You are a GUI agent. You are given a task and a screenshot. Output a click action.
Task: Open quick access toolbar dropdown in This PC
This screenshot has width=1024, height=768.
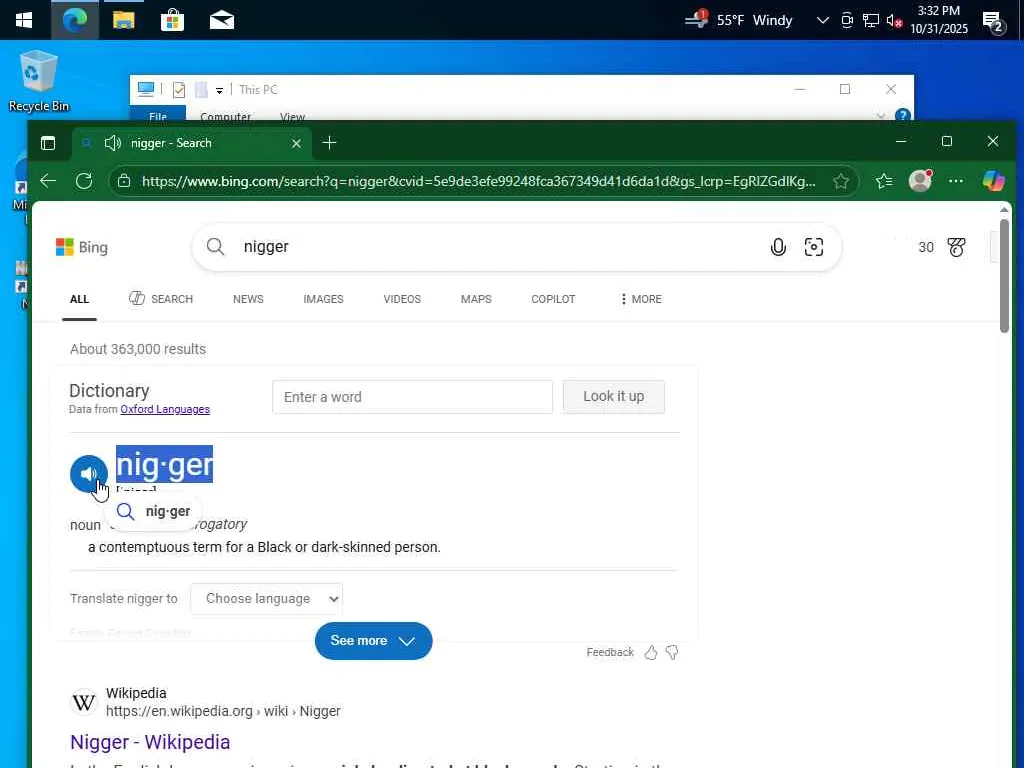coord(219,90)
